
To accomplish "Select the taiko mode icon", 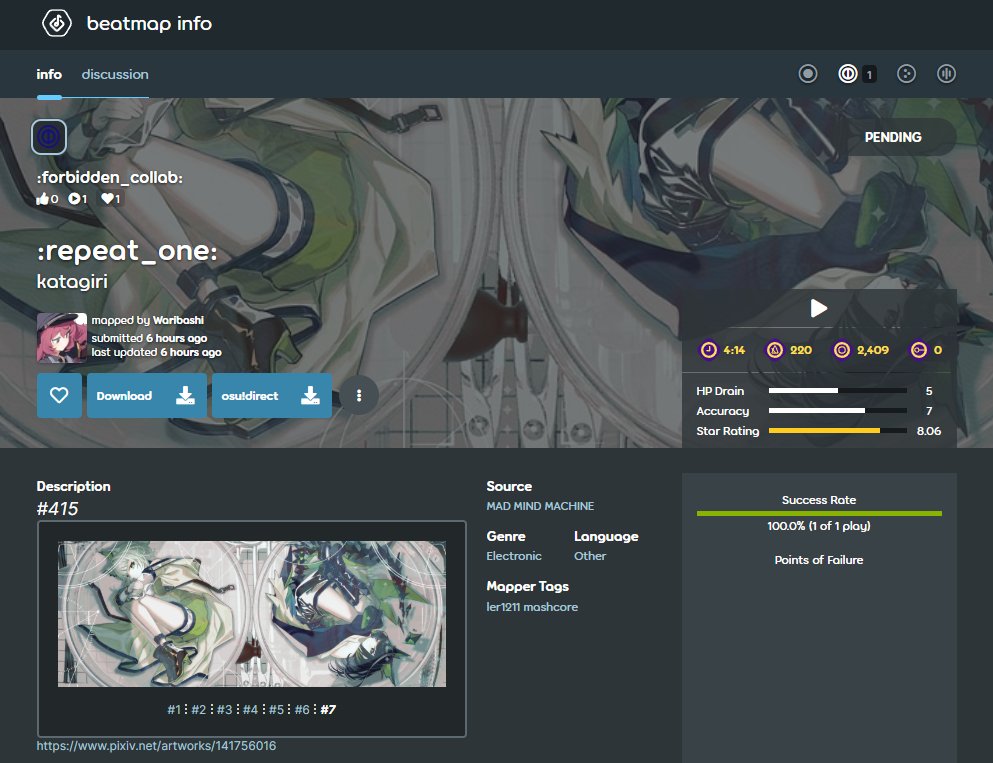I will (848, 74).
